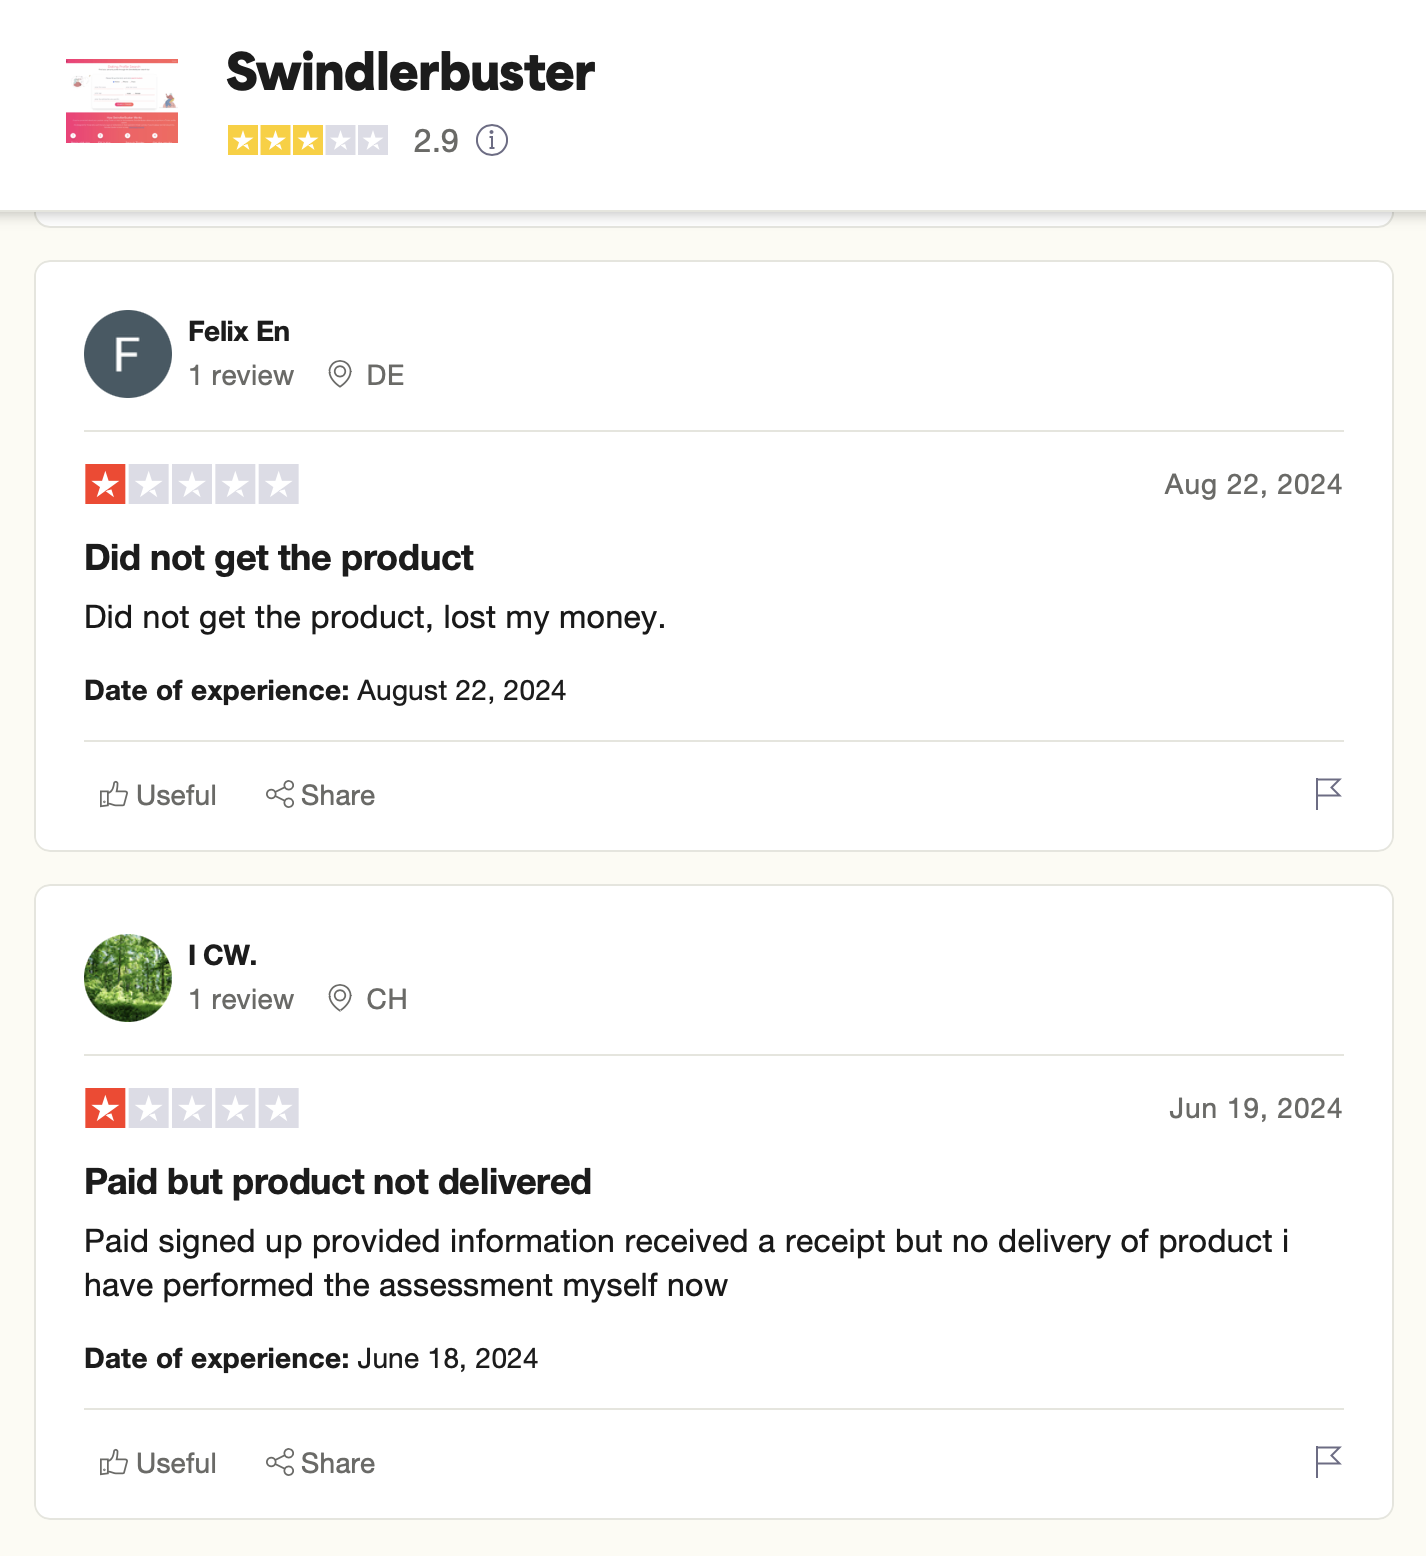Open Felix En's '1 review' link

[x=241, y=375]
